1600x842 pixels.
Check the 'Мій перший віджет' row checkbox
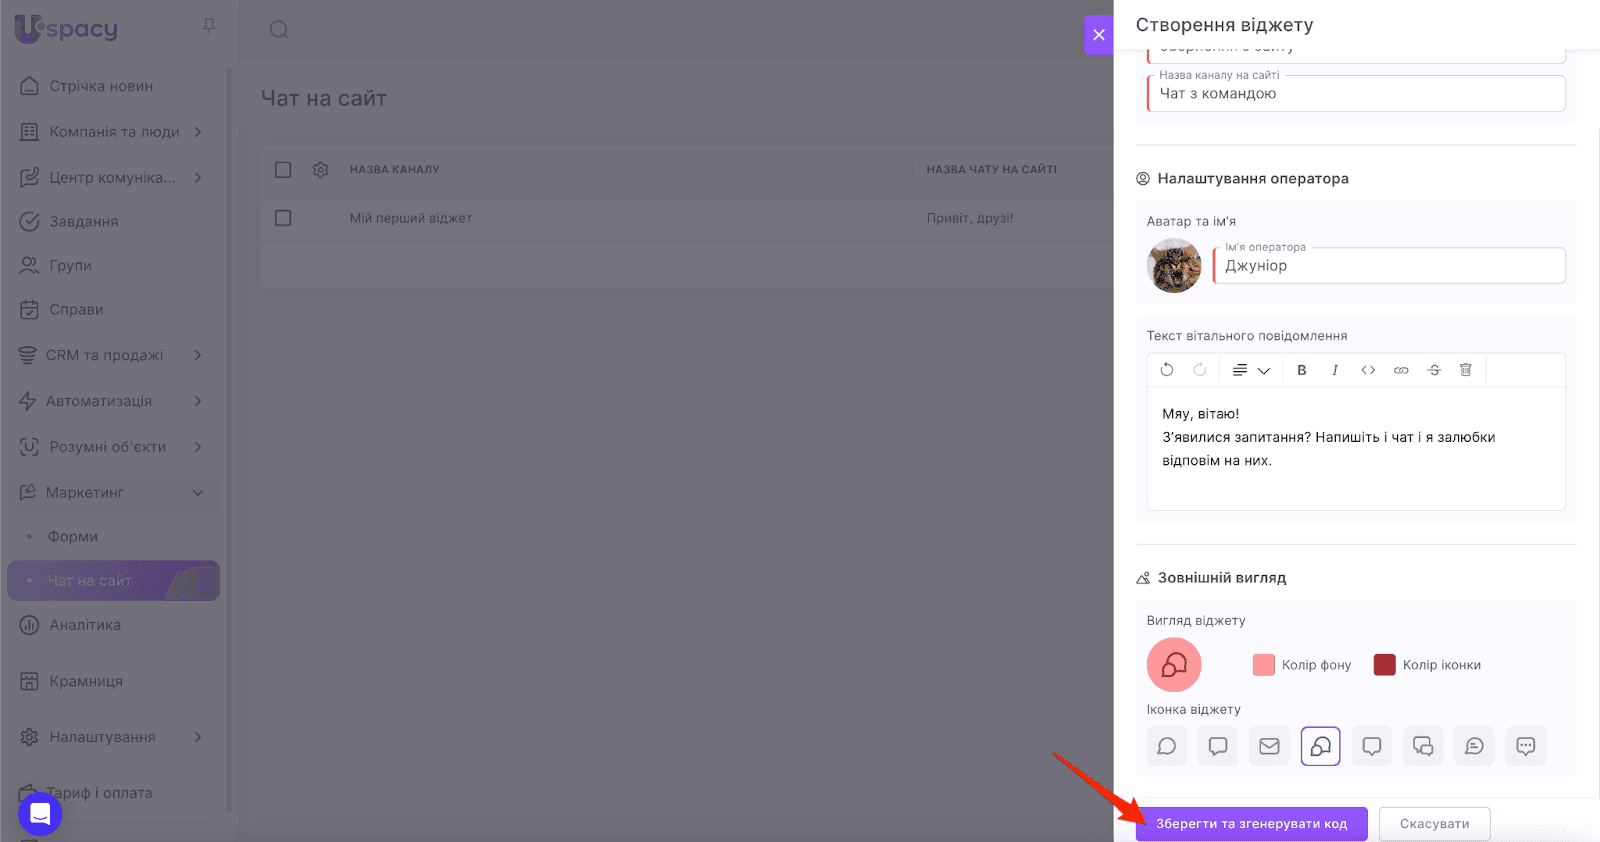point(283,218)
